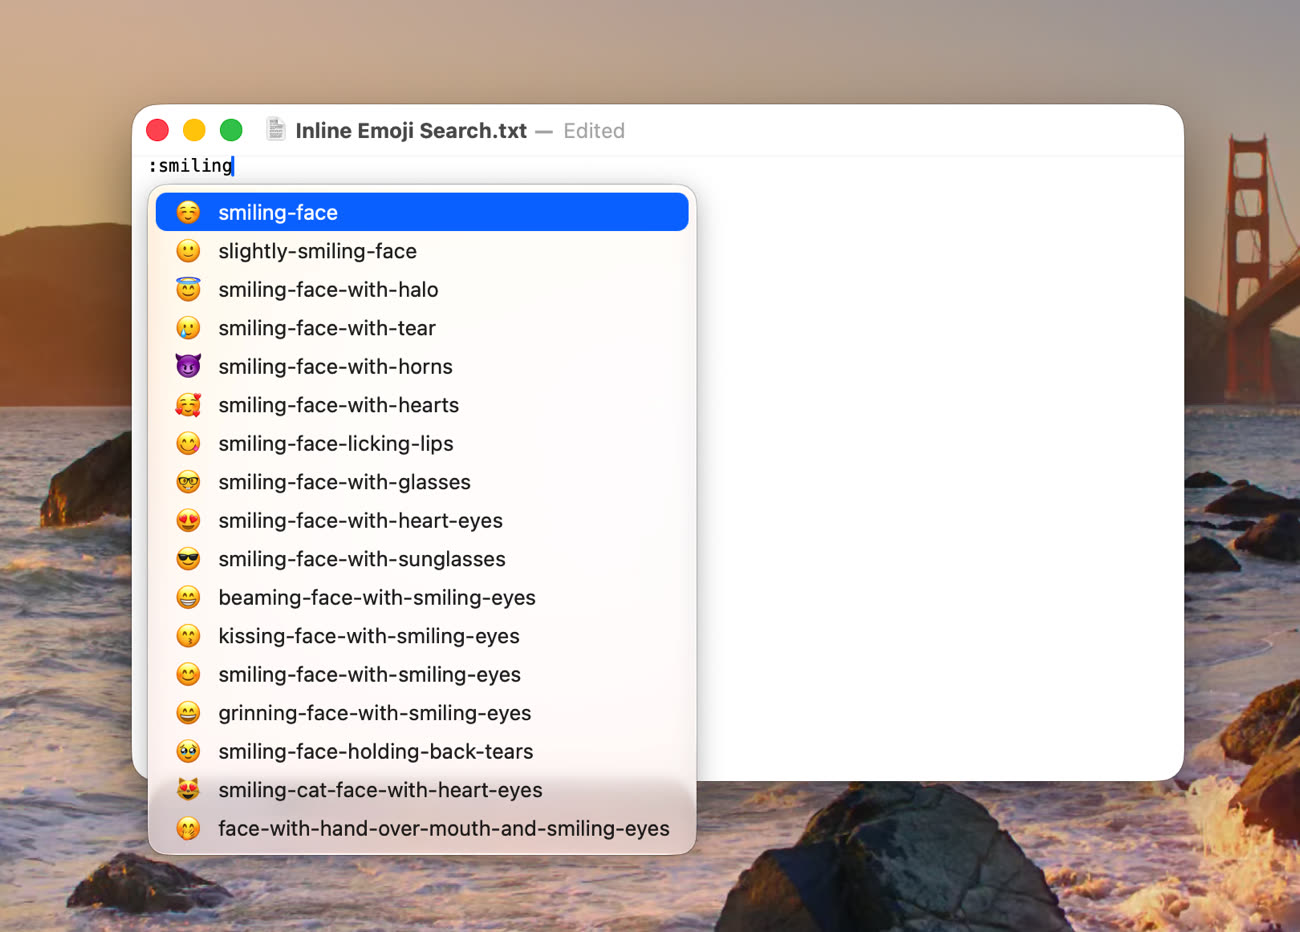Screen dimensions: 1300x932
Task: Click the cat with heart eyes emoji icon
Action: click(188, 790)
